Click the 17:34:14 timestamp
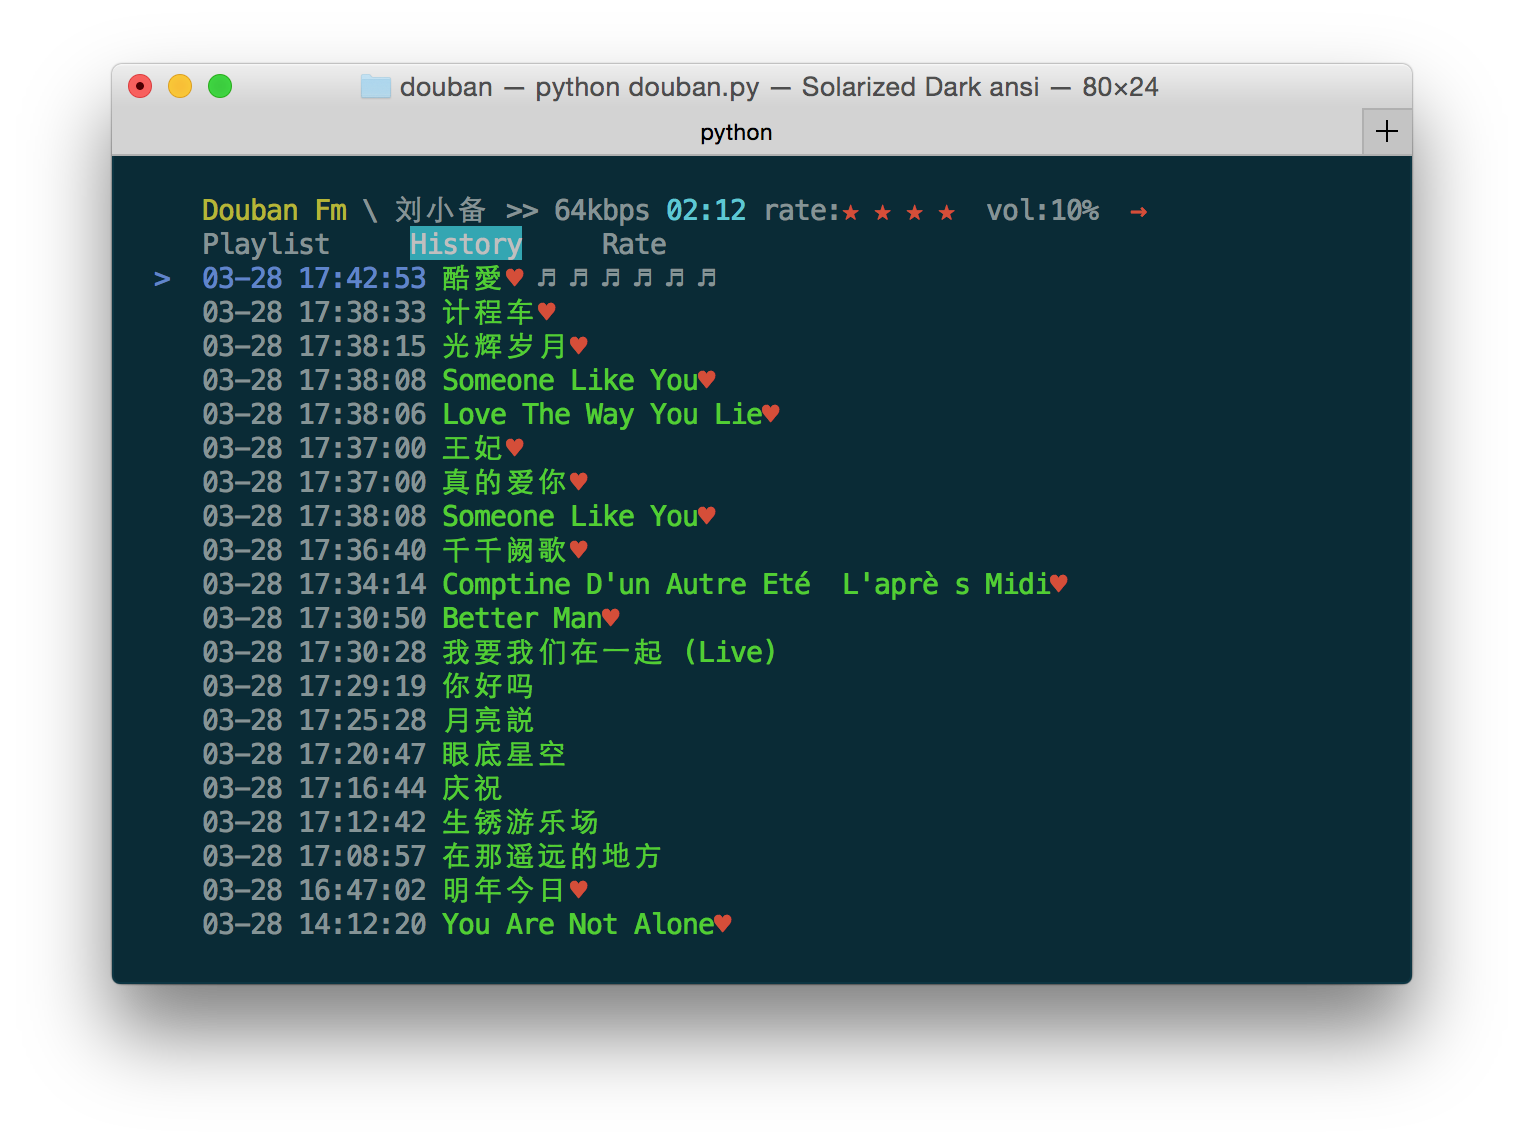 pos(362,584)
